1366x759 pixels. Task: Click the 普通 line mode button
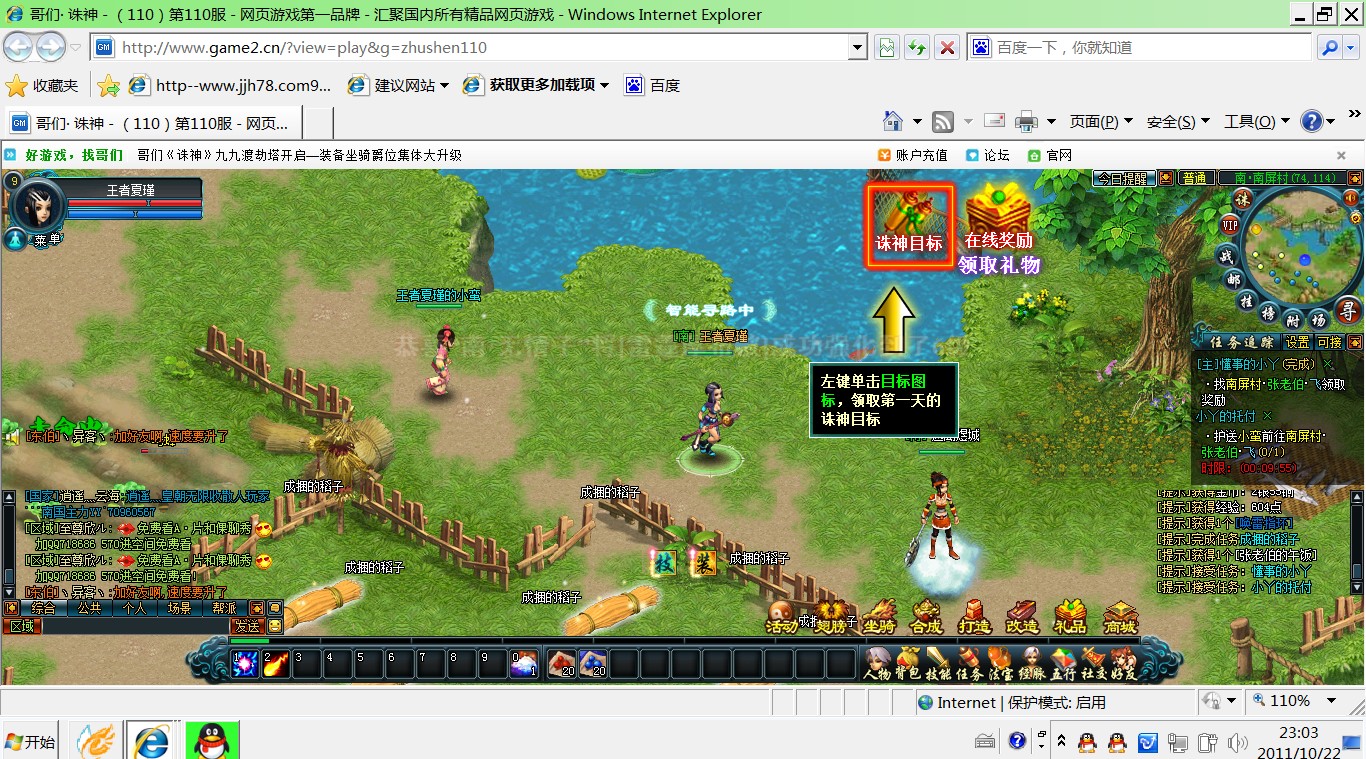(1195, 178)
